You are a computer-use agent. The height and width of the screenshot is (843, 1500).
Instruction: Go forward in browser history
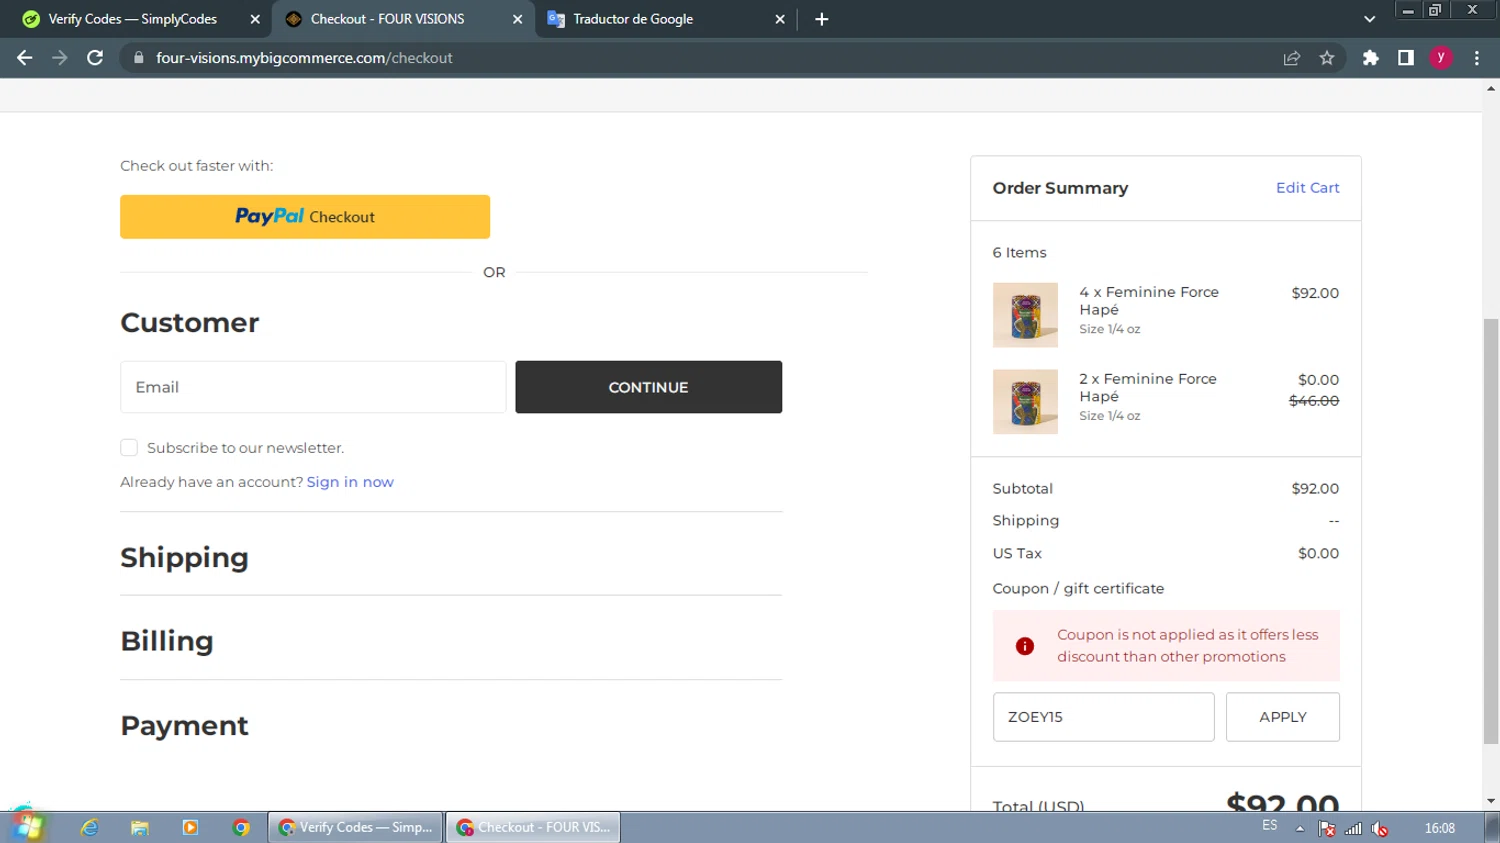pos(60,58)
